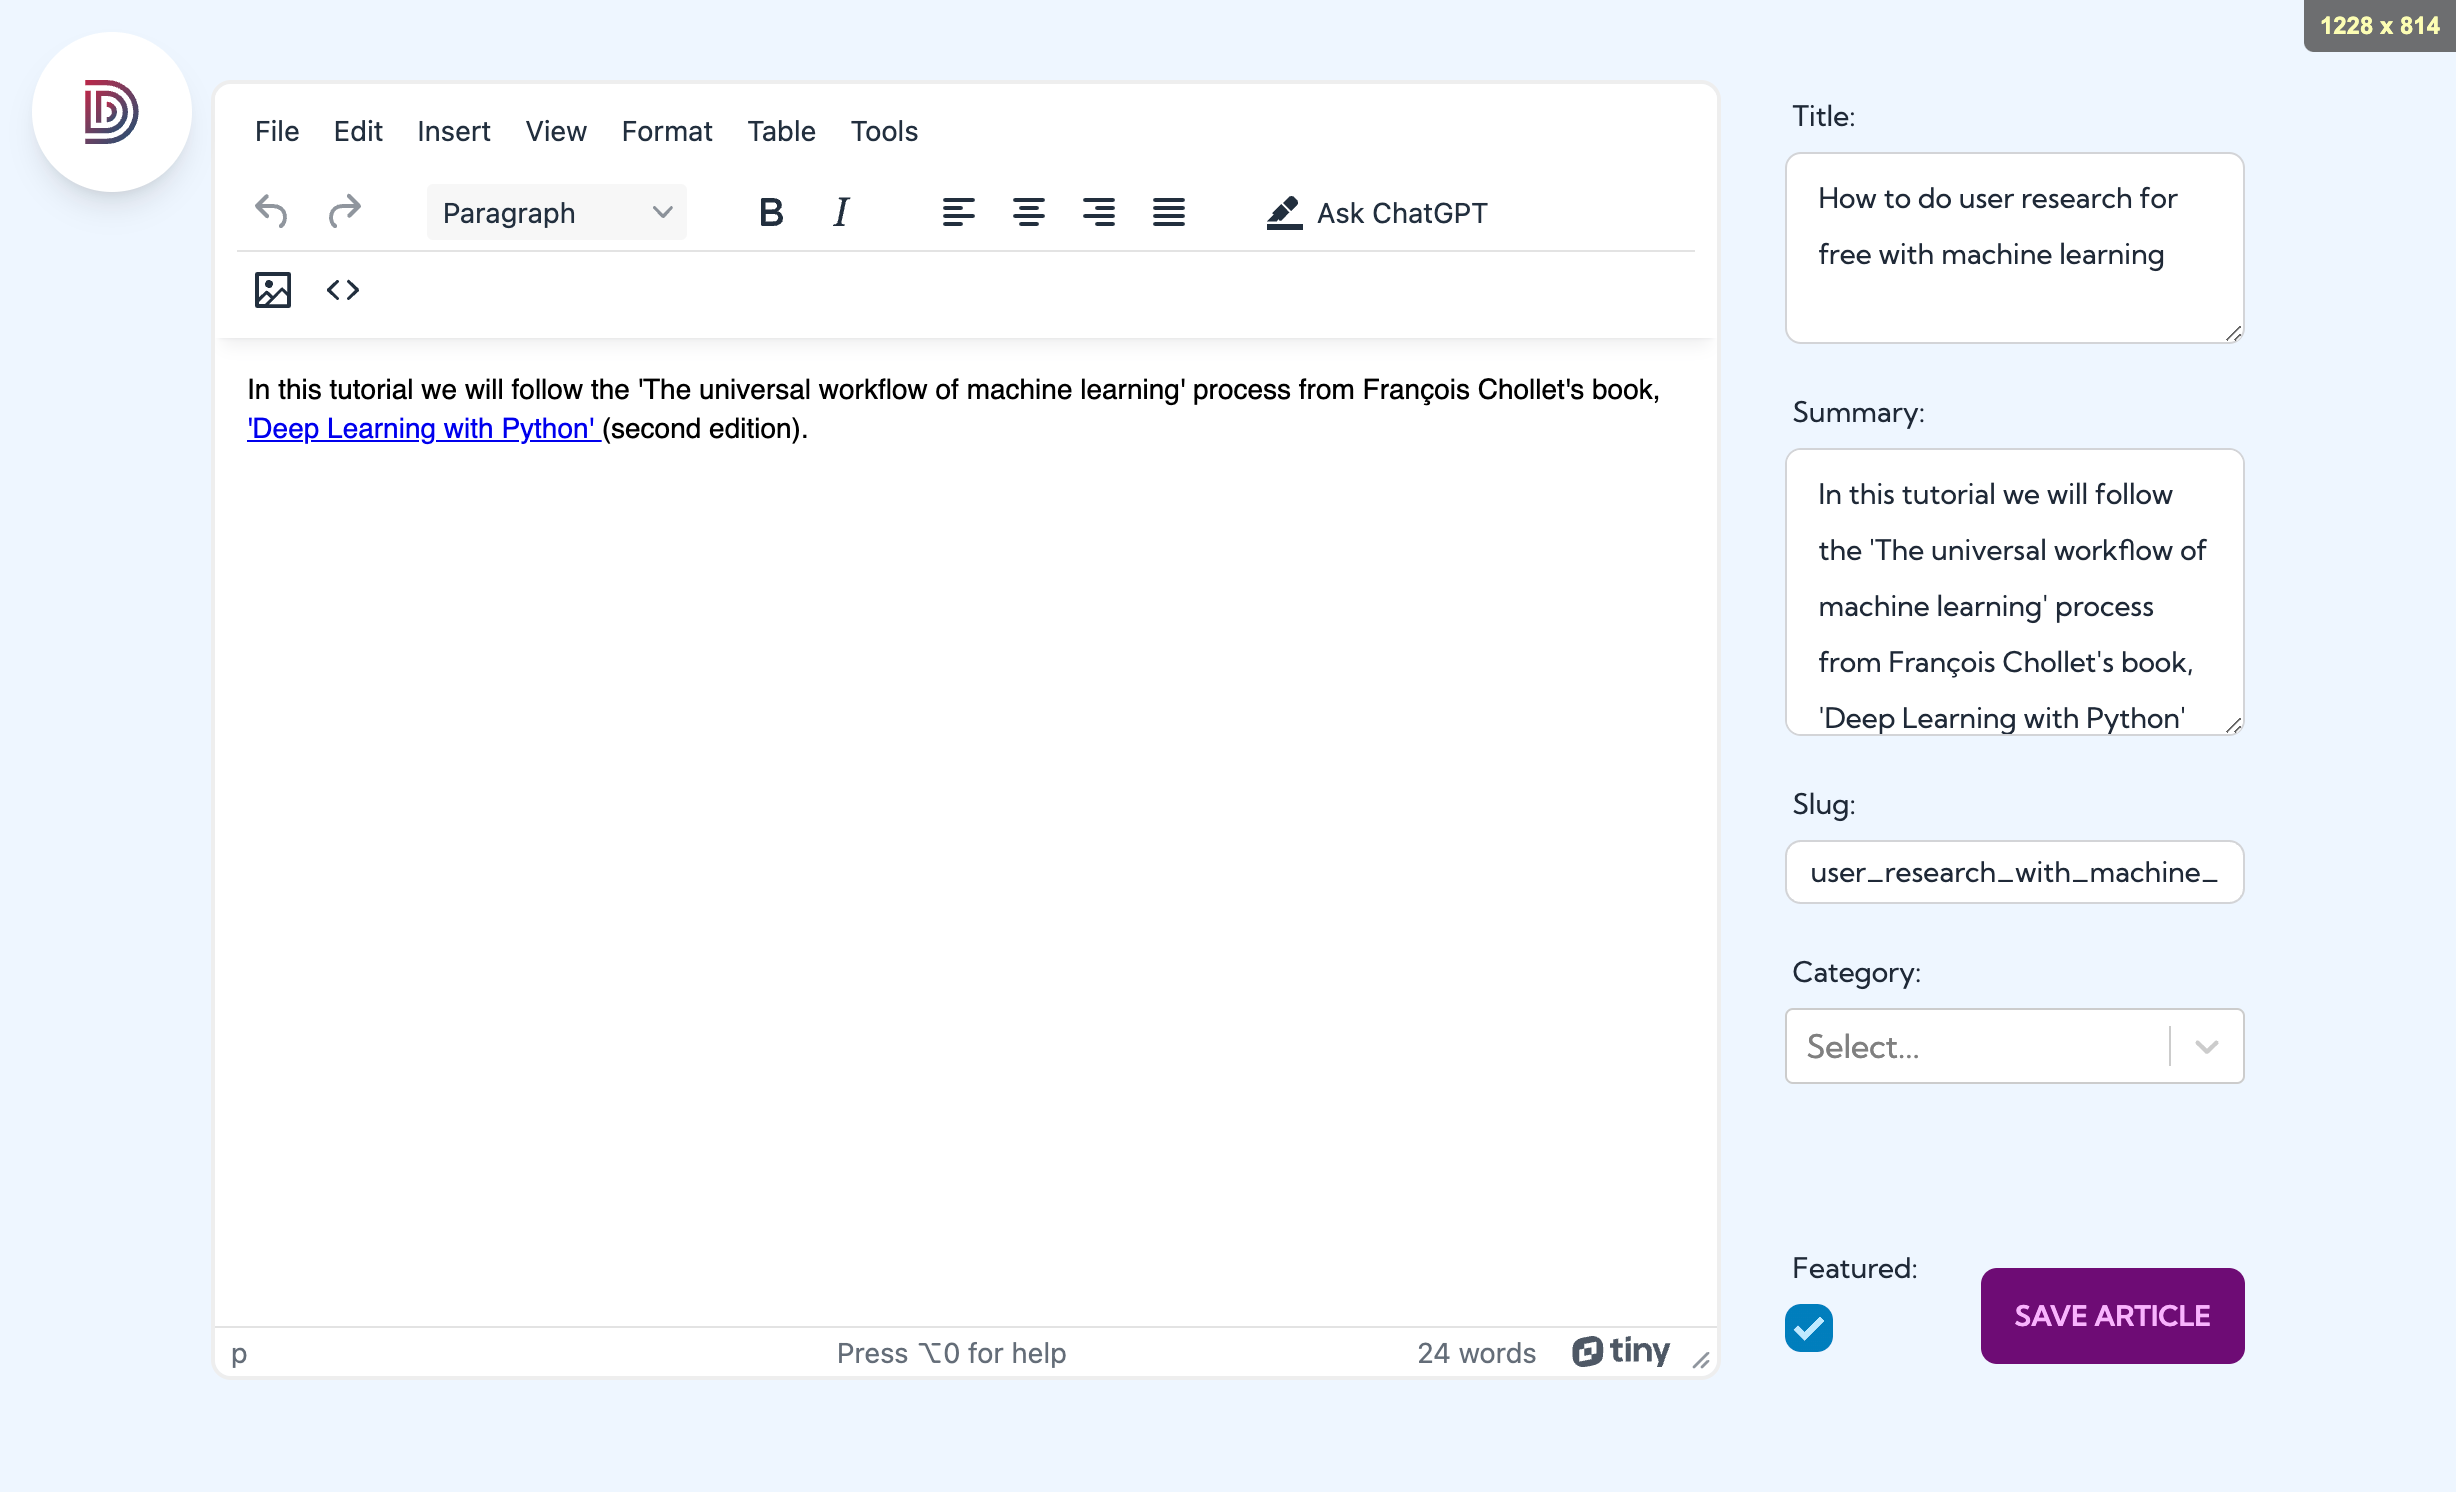Justify the text

click(1168, 212)
